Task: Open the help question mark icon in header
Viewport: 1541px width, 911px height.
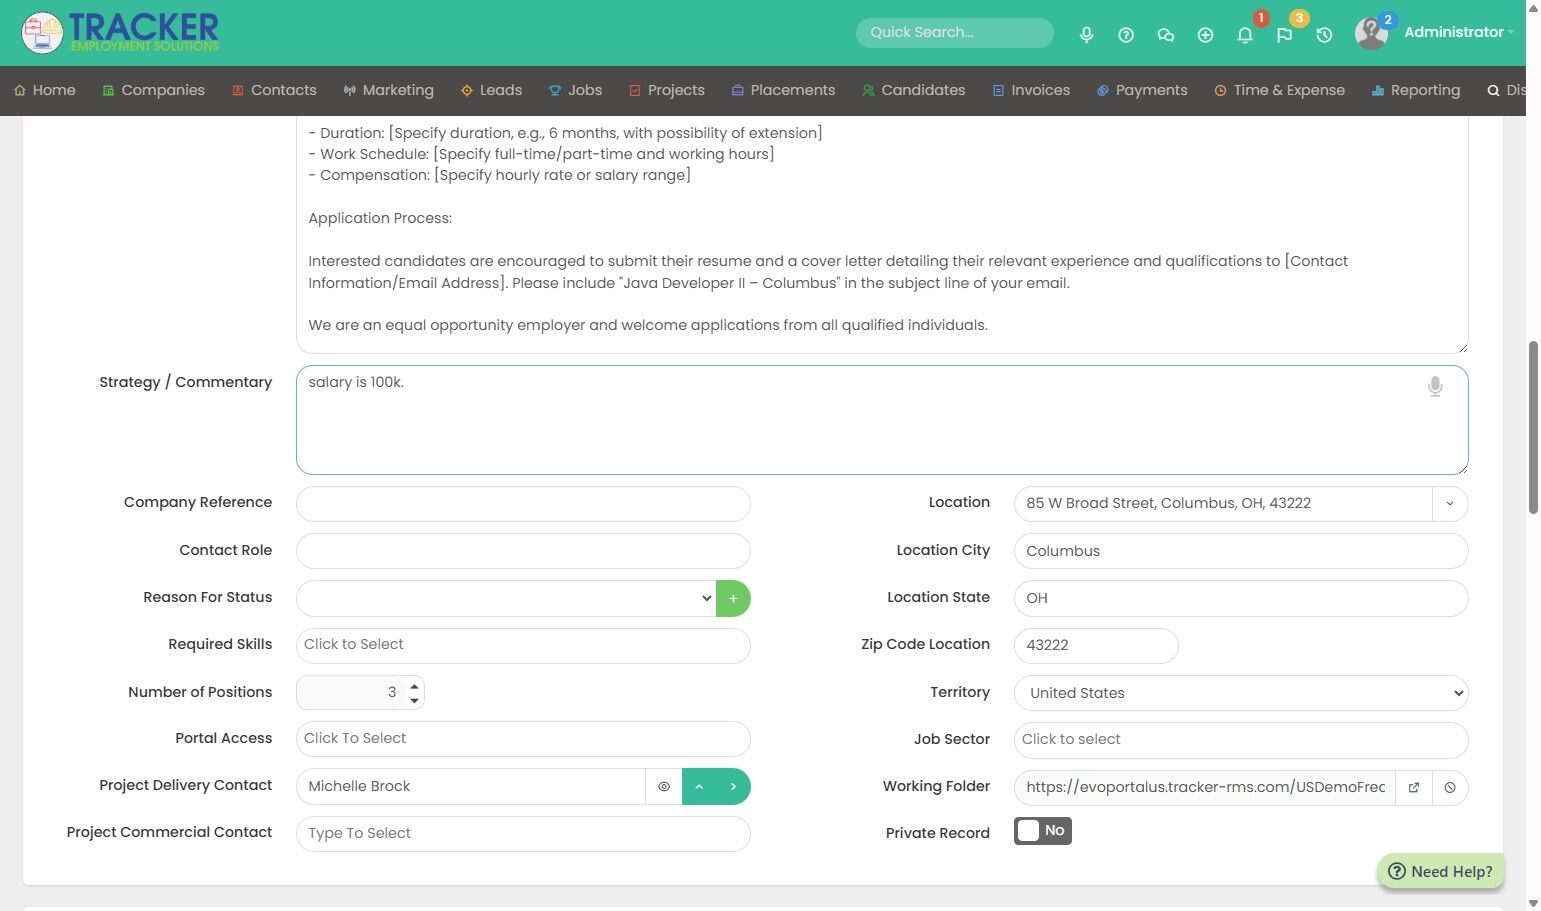Action: click(1126, 34)
